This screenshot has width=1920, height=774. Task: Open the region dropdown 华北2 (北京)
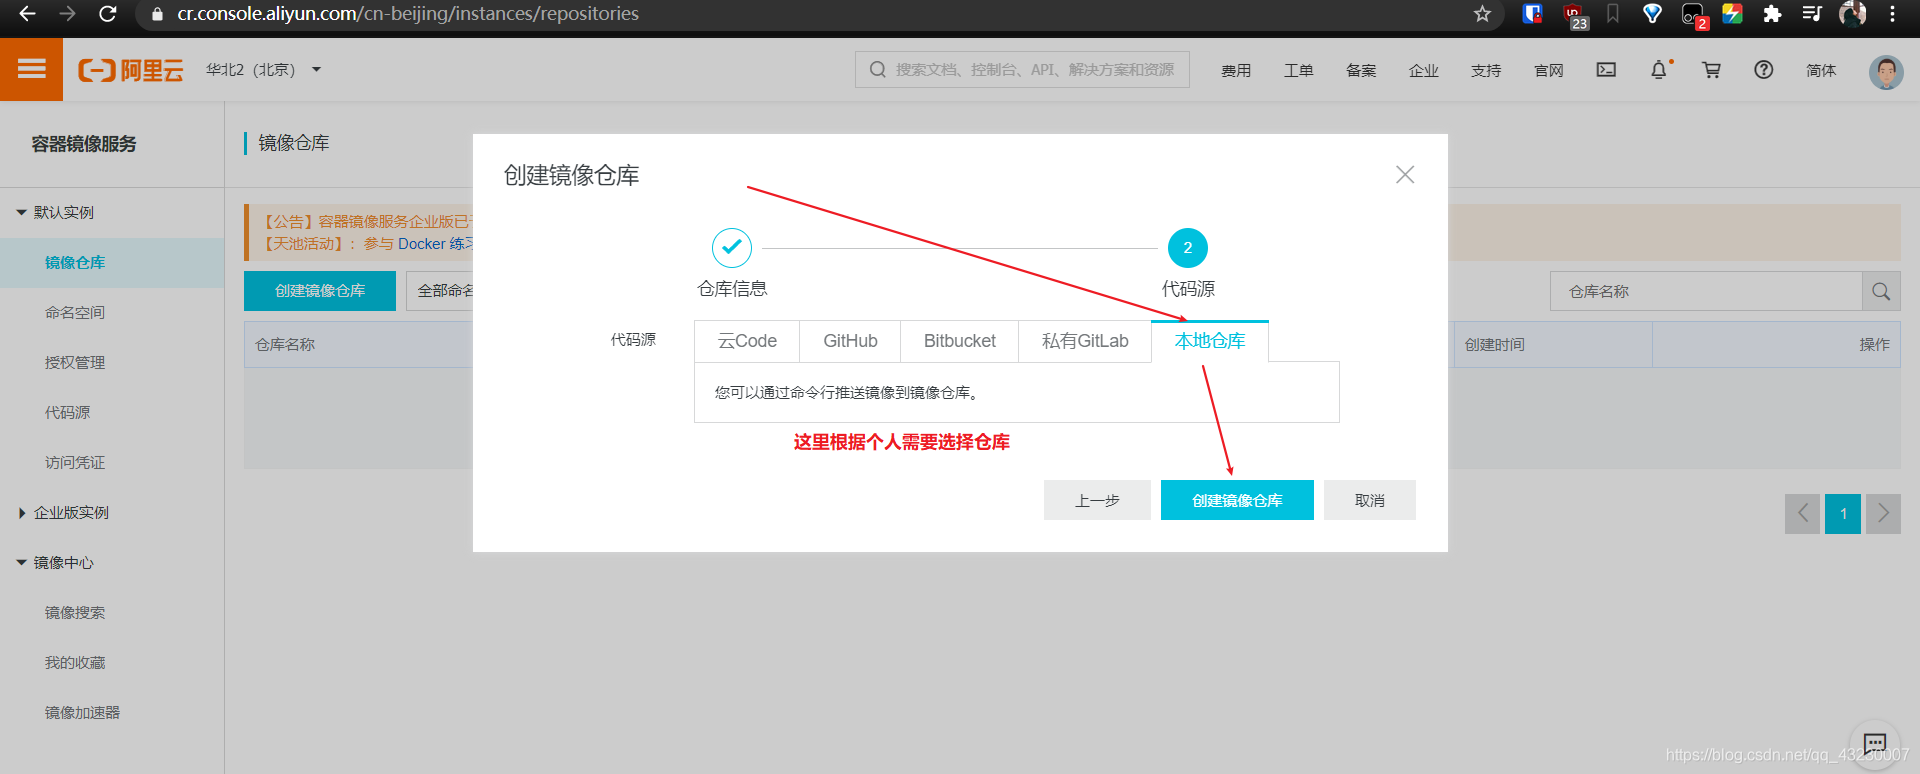264,70
